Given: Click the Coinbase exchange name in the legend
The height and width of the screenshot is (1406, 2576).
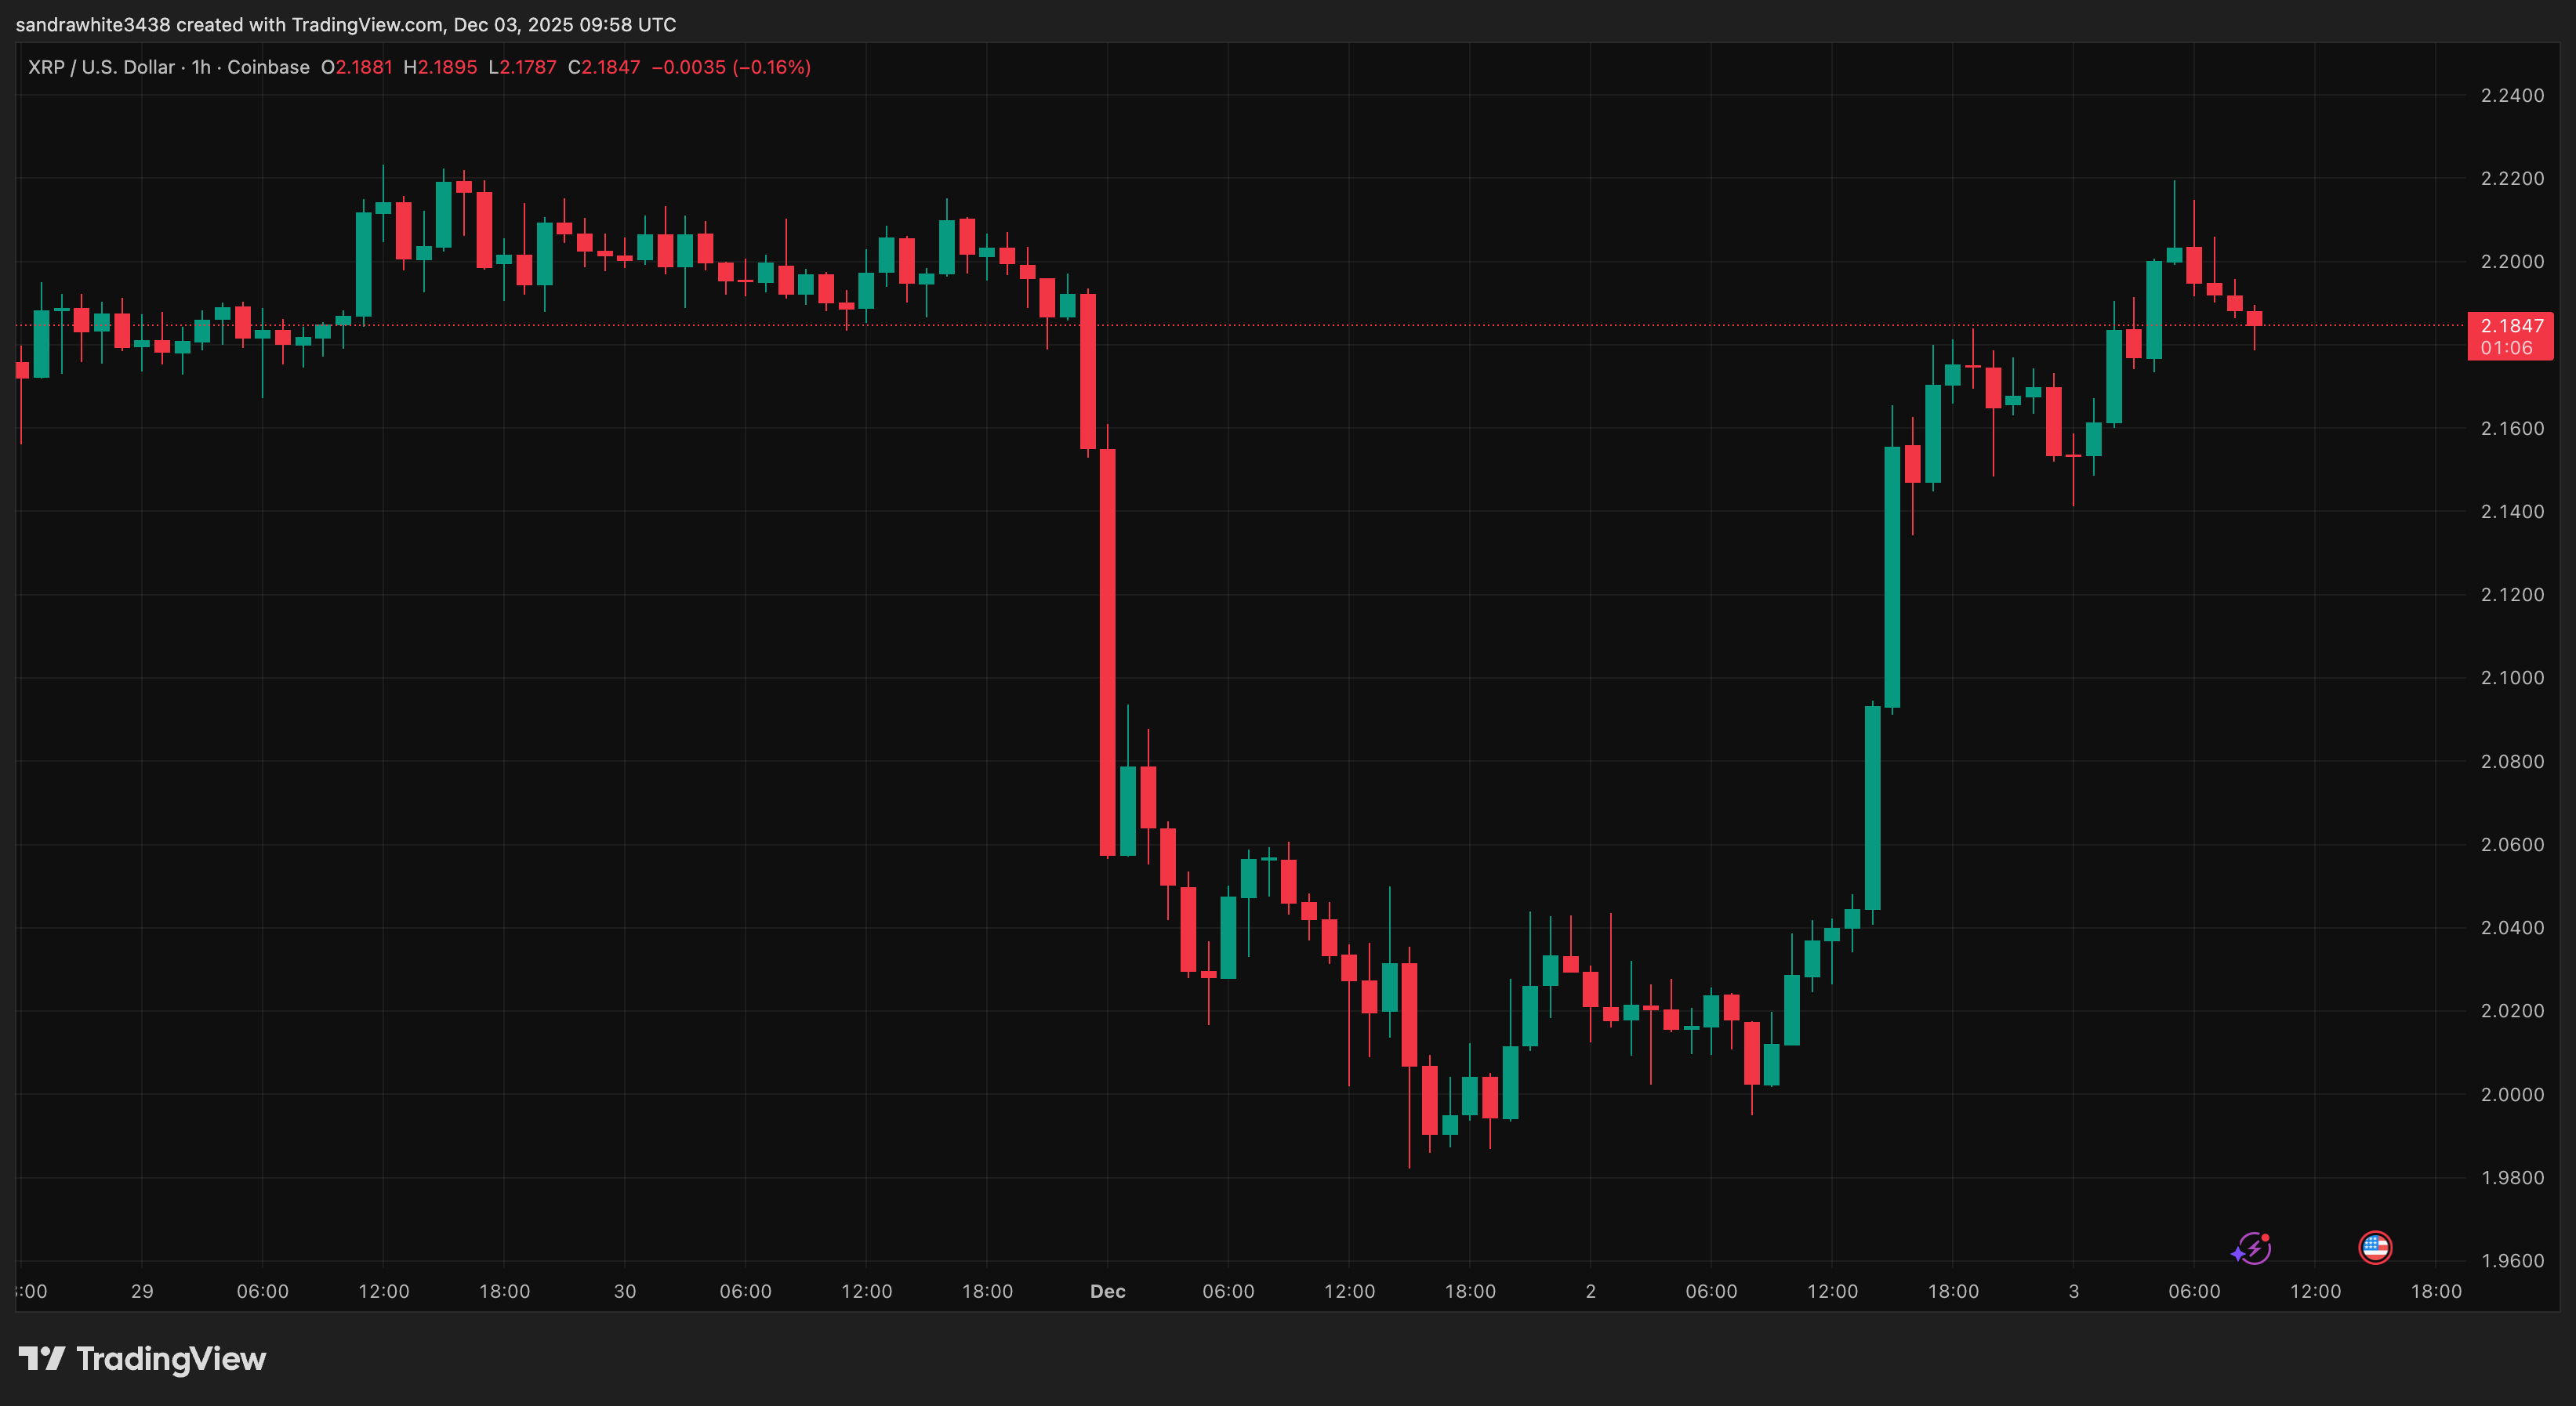Looking at the screenshot, I should click(x=268, y=67).
